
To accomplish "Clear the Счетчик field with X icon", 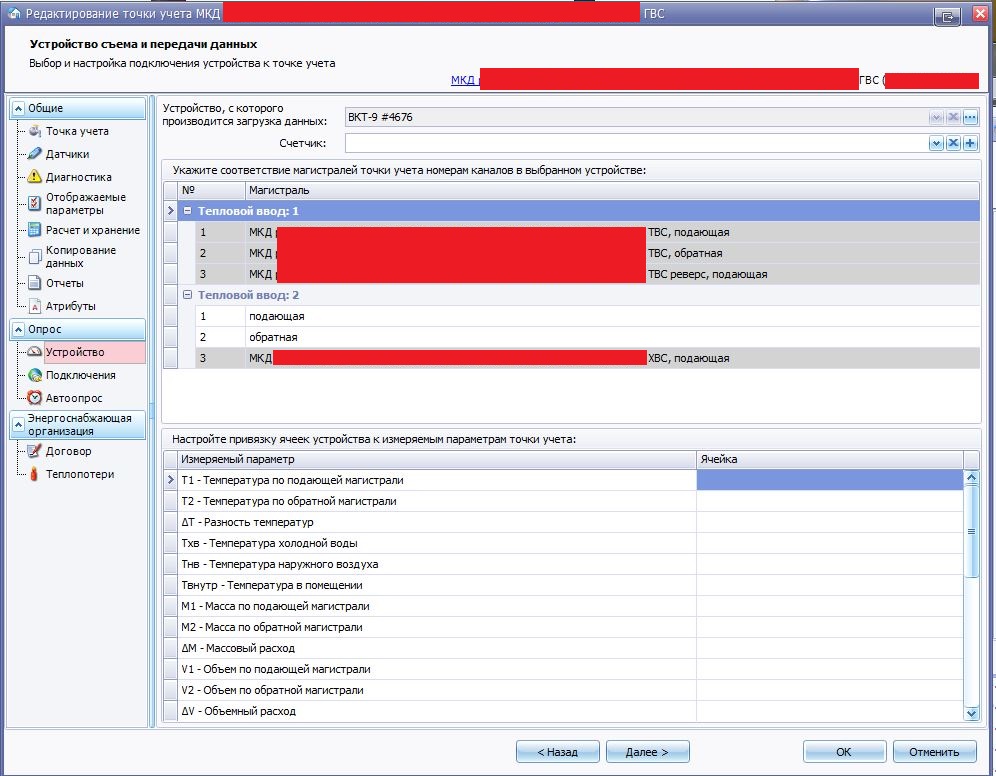I will (x=953, y=143).
